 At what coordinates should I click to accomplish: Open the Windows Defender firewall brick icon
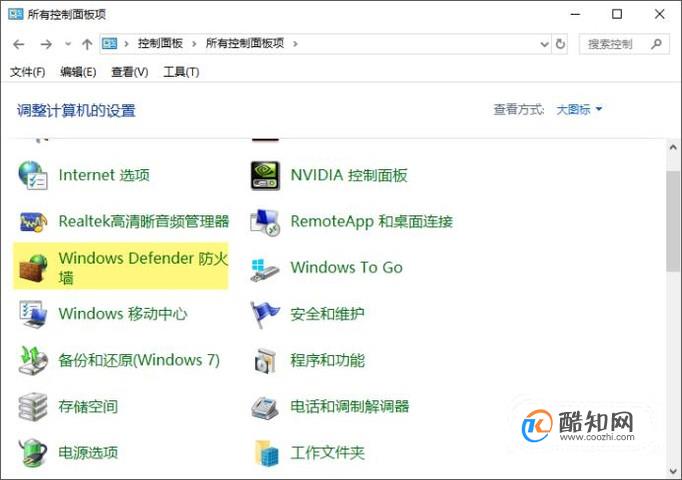[33, 268]
